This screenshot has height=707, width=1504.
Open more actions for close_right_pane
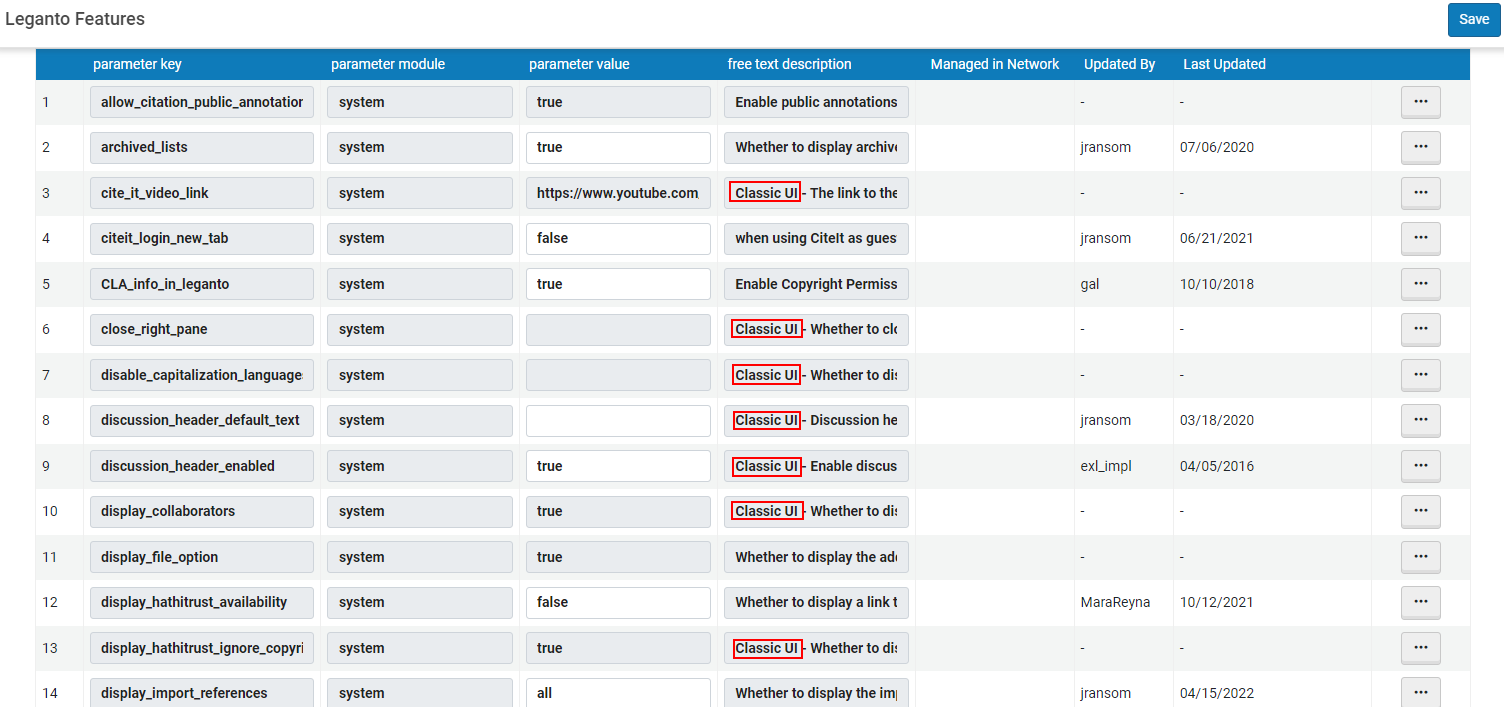1420,329
